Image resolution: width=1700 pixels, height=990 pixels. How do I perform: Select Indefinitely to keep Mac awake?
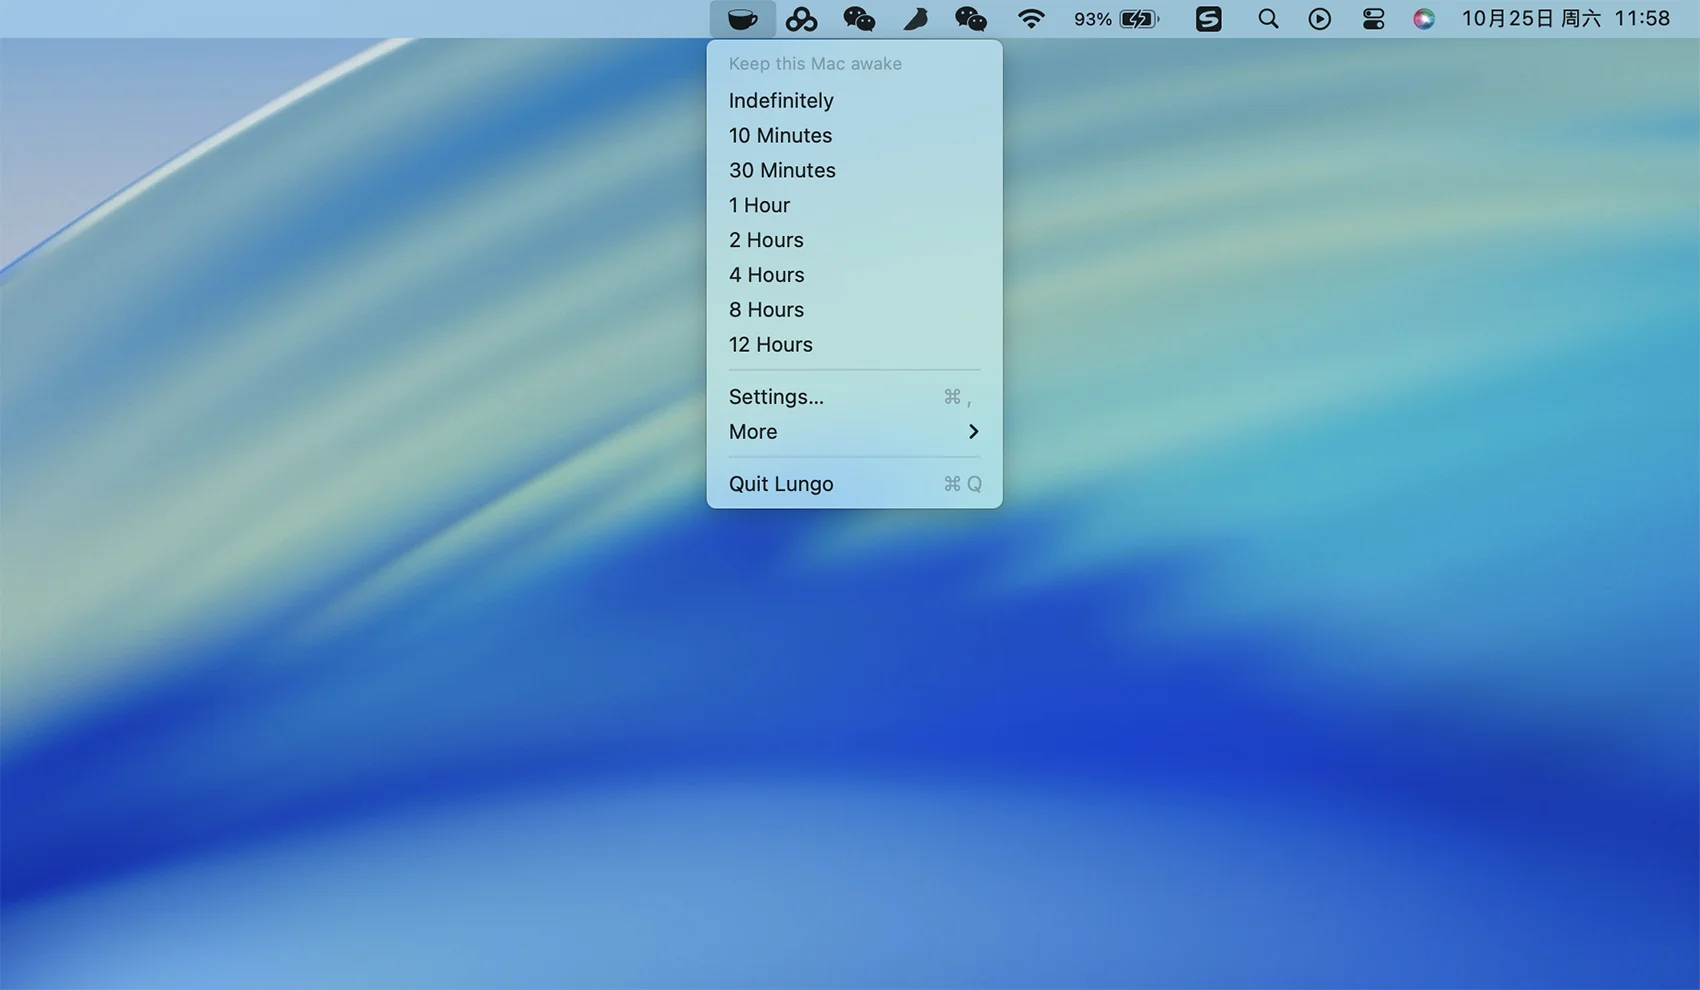(x=781, y=101)
